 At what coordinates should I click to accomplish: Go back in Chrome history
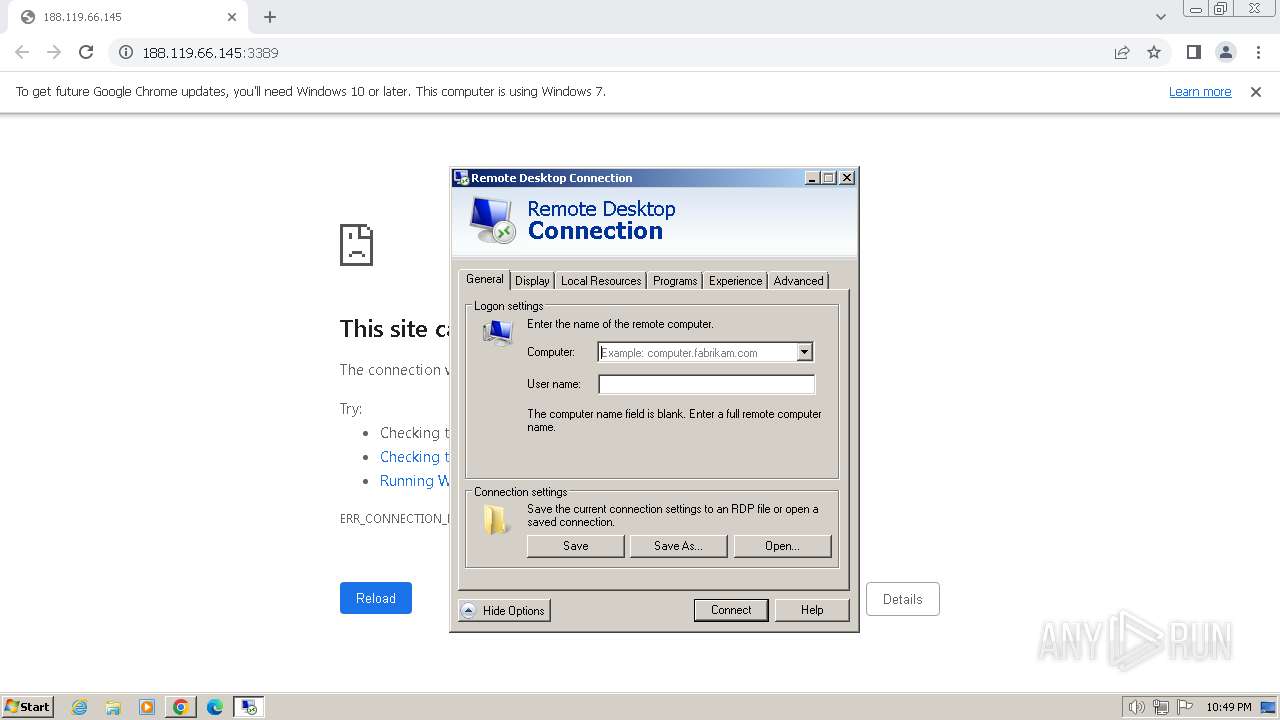click(x=22, y=52)
